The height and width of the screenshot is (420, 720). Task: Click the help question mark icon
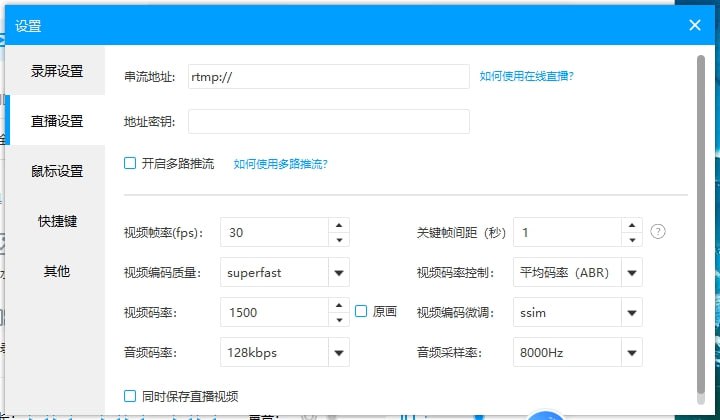click(x=657, y=232)
